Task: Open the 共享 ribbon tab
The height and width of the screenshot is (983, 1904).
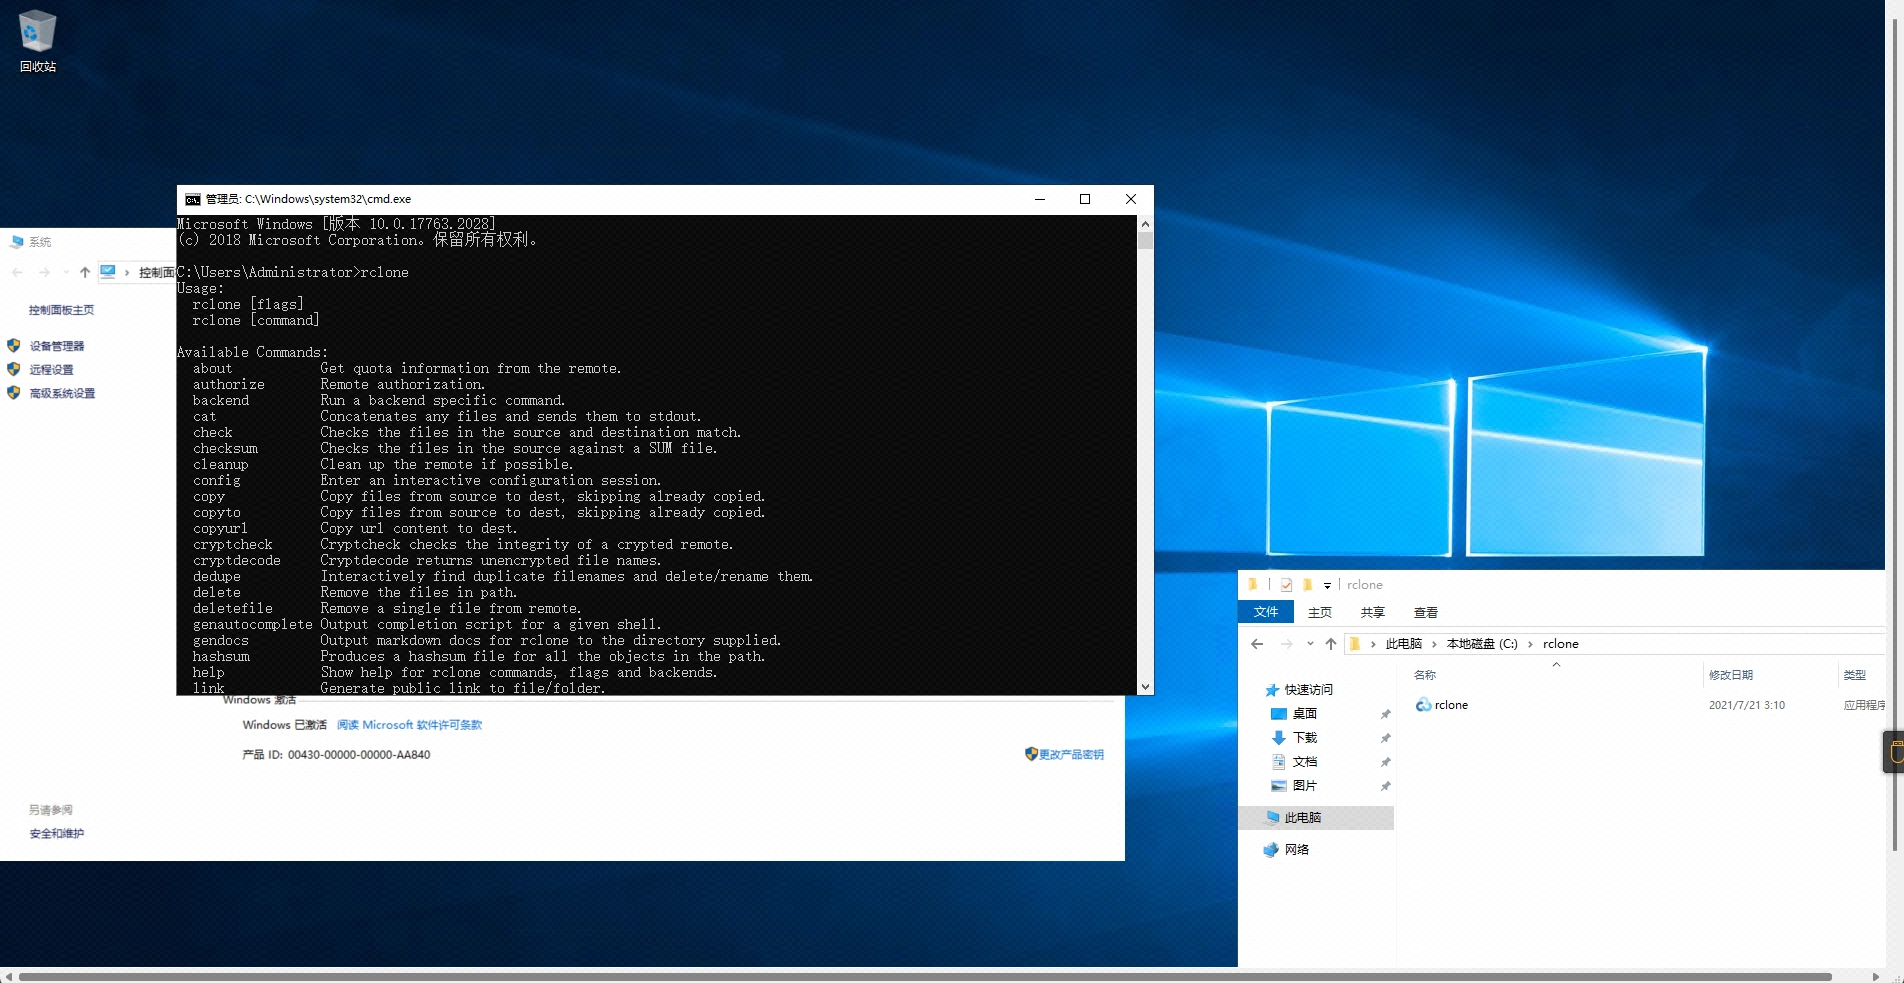Action: [1373, 612]
